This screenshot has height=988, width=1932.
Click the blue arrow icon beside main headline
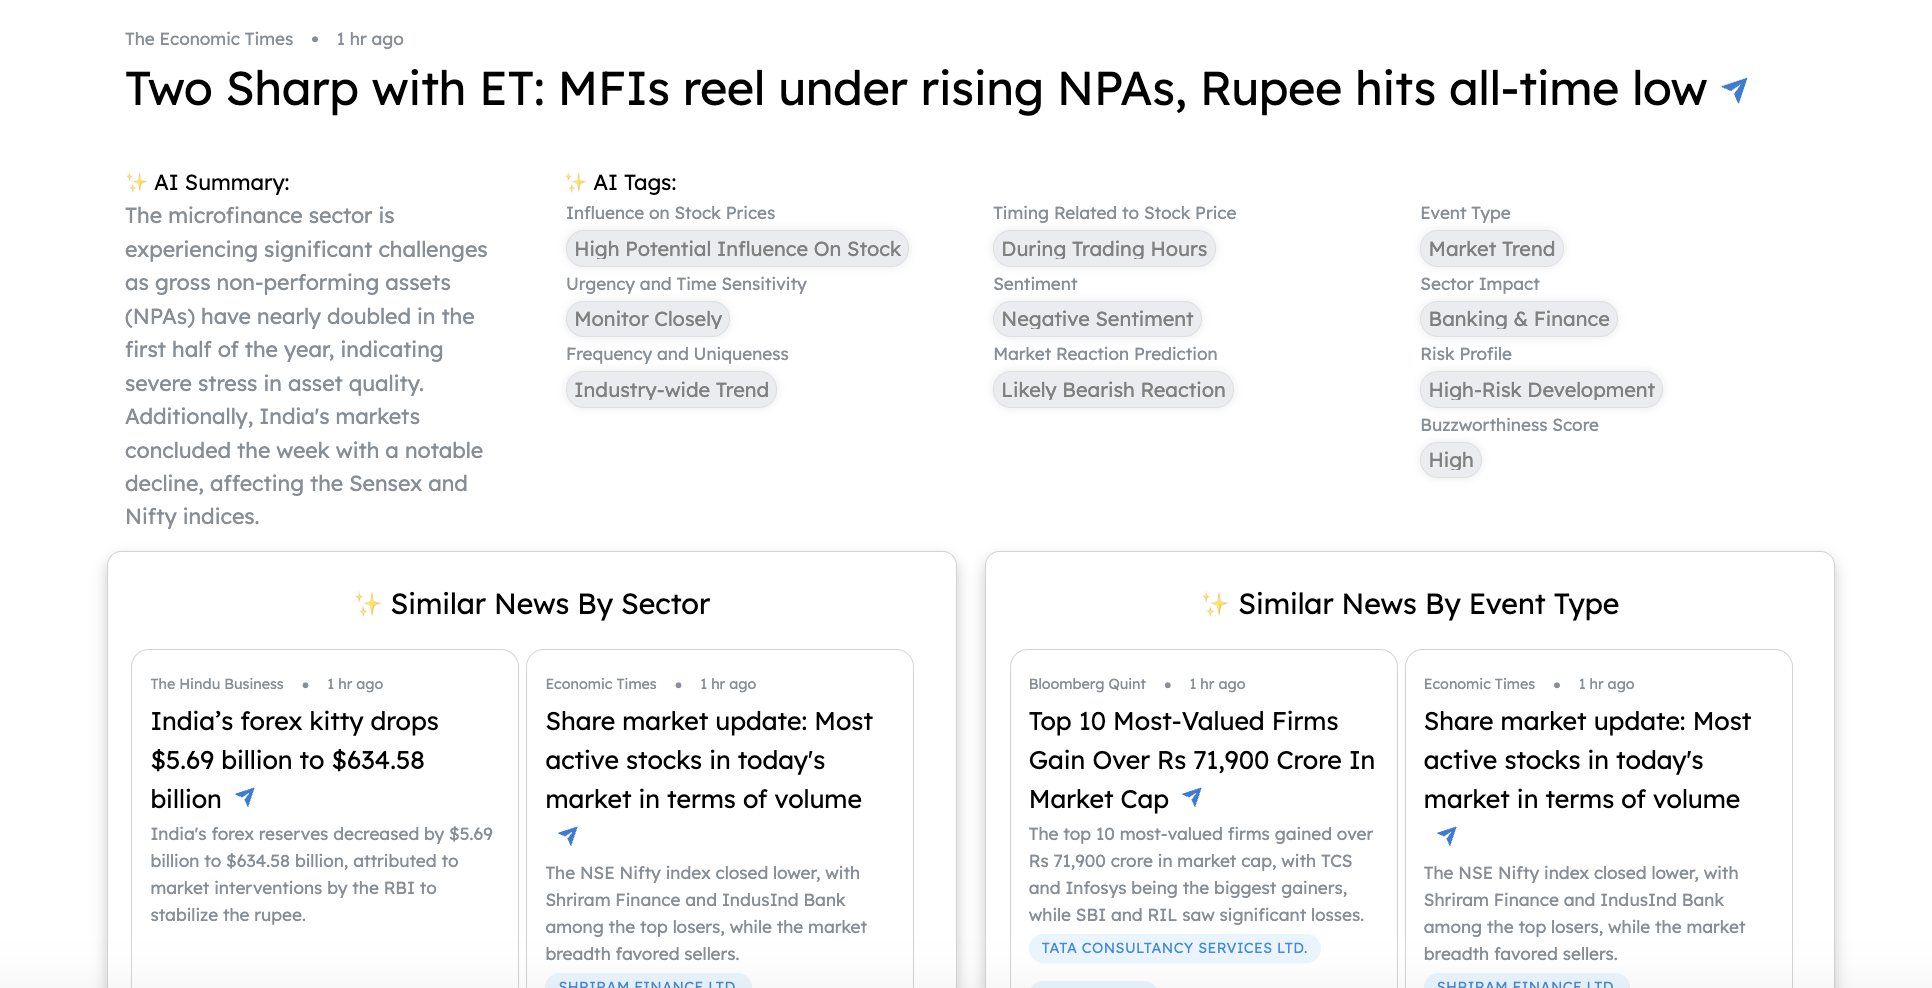click(x=1735, y=90)
